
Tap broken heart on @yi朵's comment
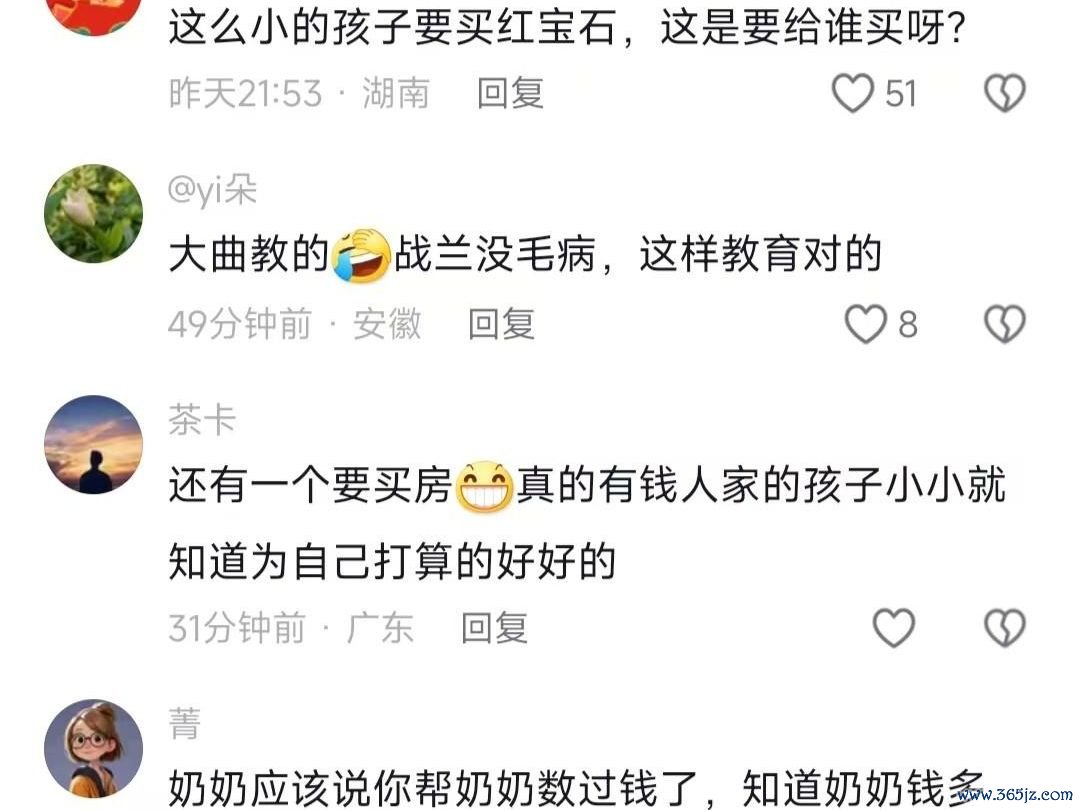(1005, 324)
